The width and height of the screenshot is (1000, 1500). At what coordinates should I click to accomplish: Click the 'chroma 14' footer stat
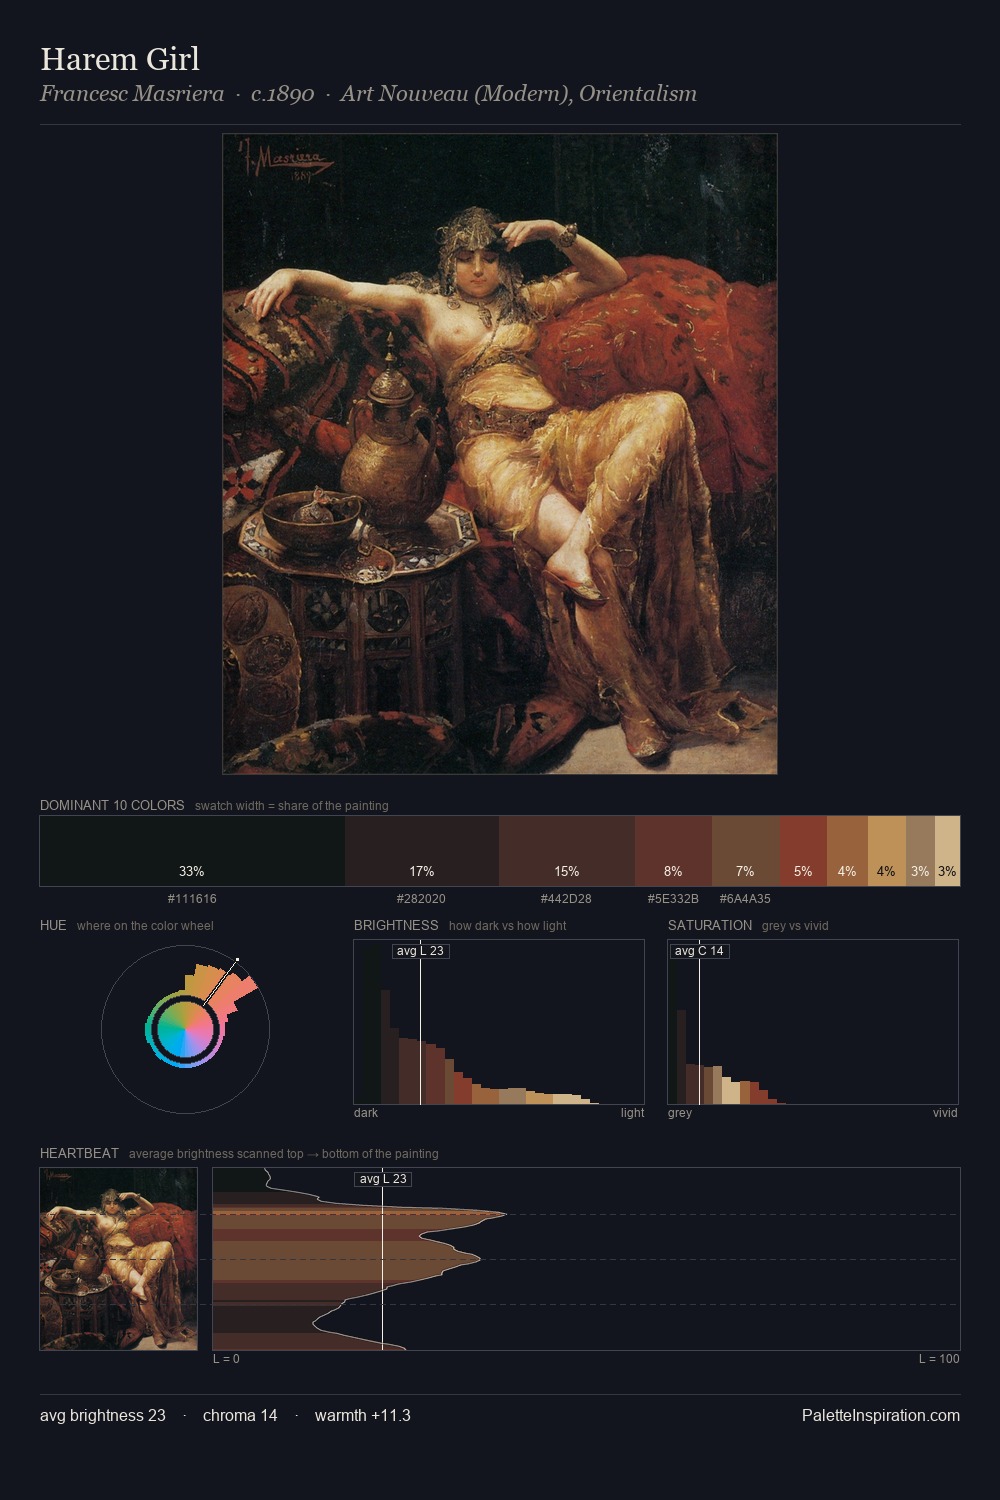pos(240,1416)
